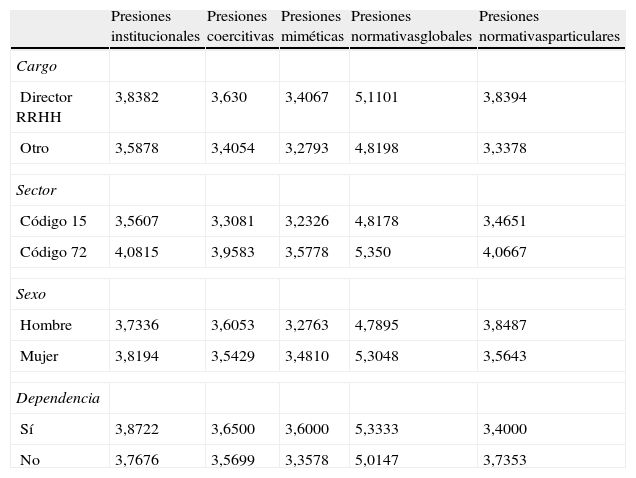Click the Presiones institucionales column header
Image resolution: width=636 pixels, height=478 pixels.
point(155,26)
